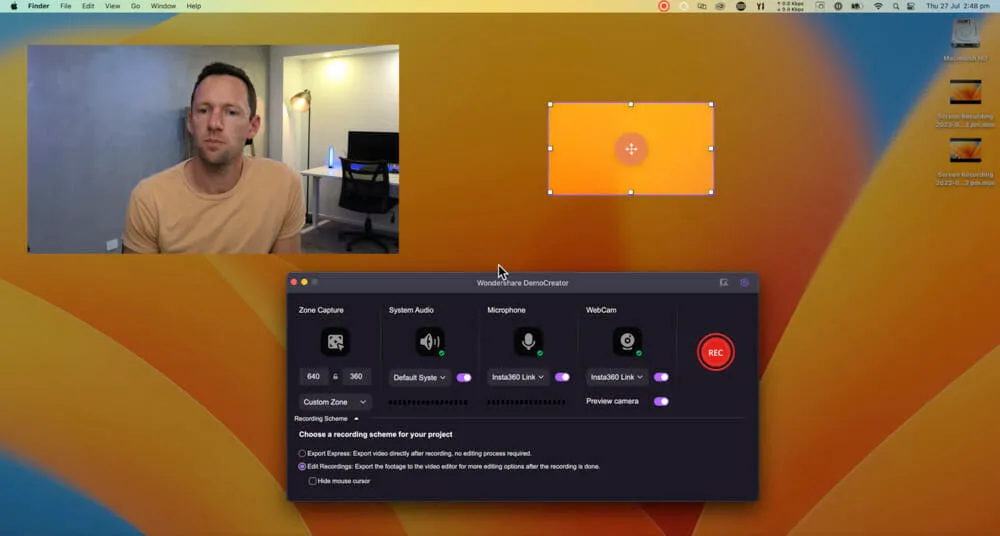This screenshot has height=536, width=1000.
Task: Click the System Audio speaker icon
Action: point(430,342)
